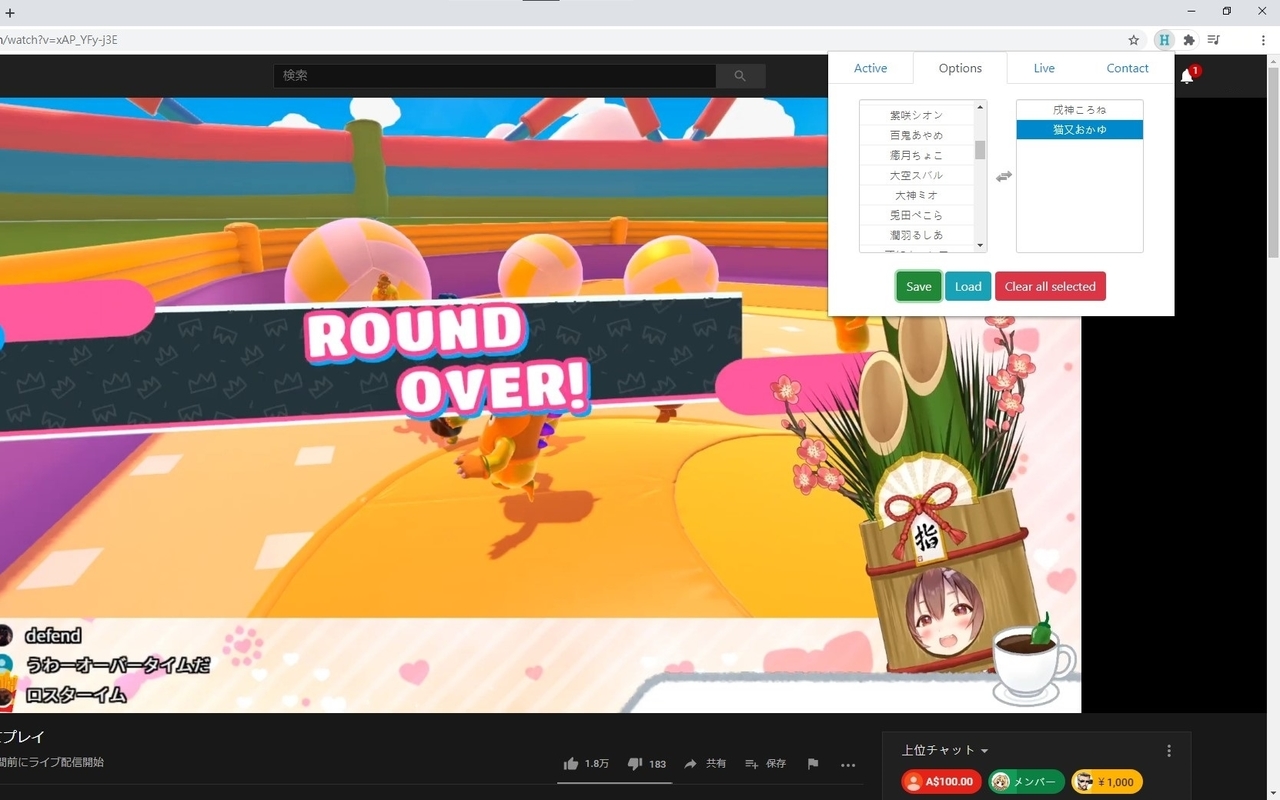Click the left list scroll-up arrow
Viewport: 1280px width, 800px height.
[980, 107]
